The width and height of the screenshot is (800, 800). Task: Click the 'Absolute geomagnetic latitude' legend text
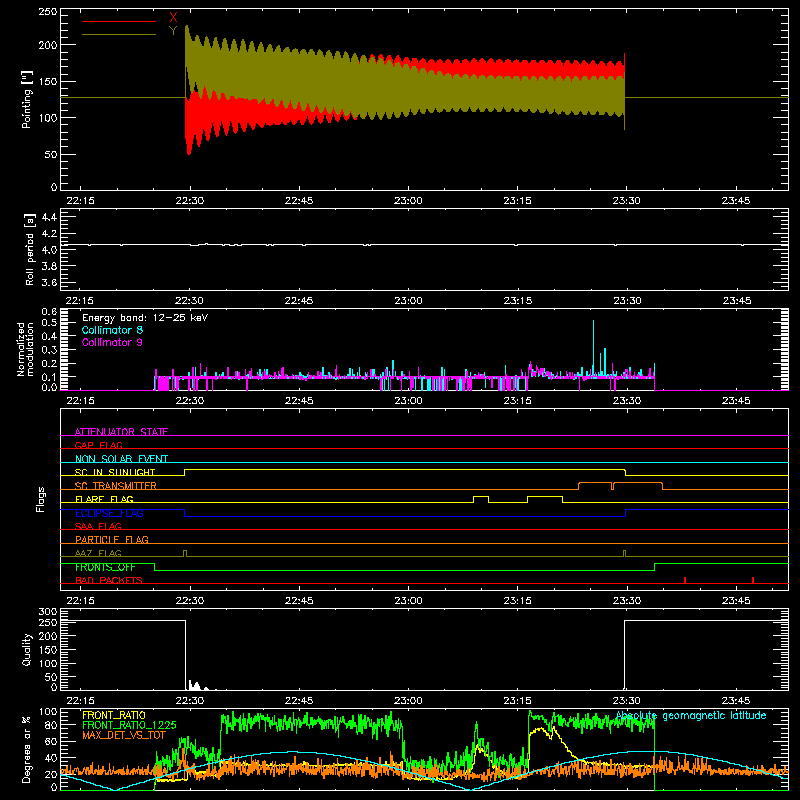691,716
